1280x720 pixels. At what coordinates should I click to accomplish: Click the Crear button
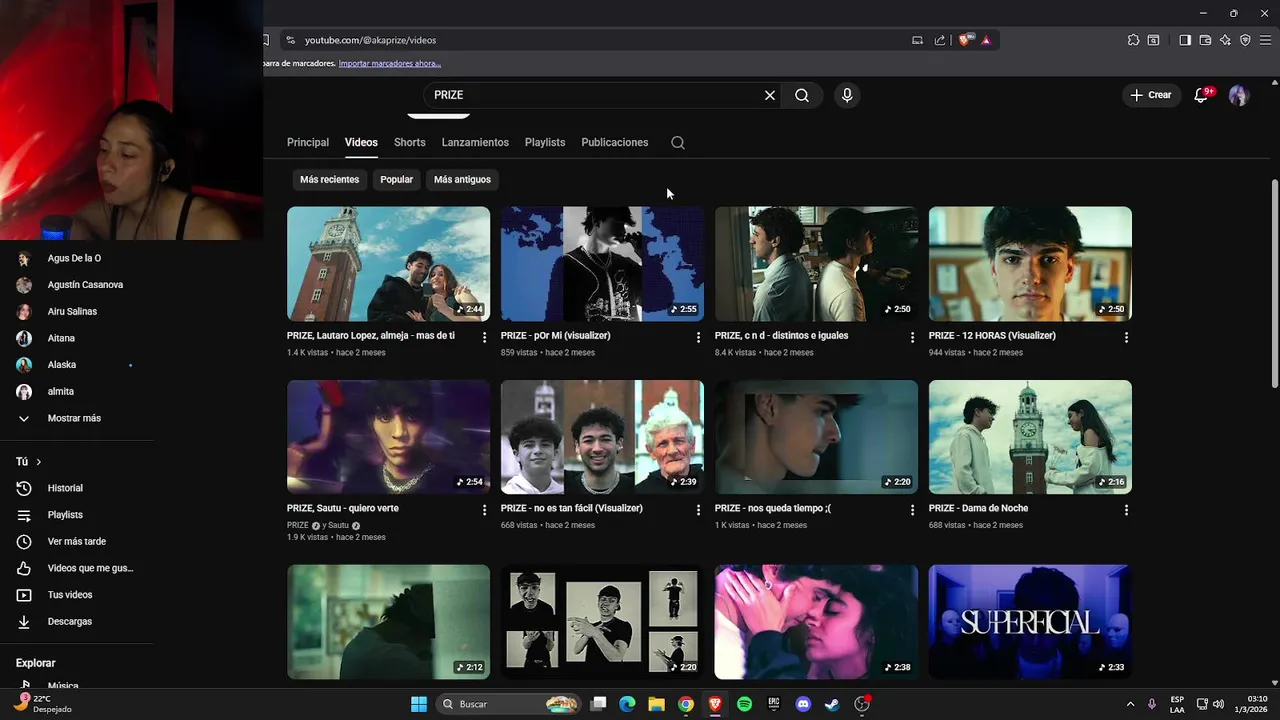(x=1151, y=95)
